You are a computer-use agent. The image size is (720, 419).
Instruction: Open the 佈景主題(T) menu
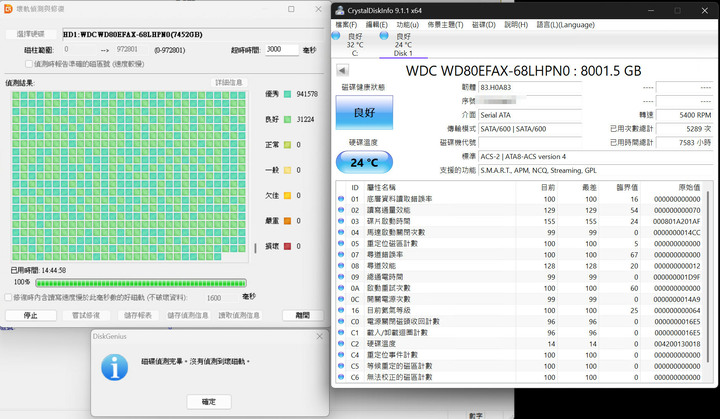click(445, 24)
